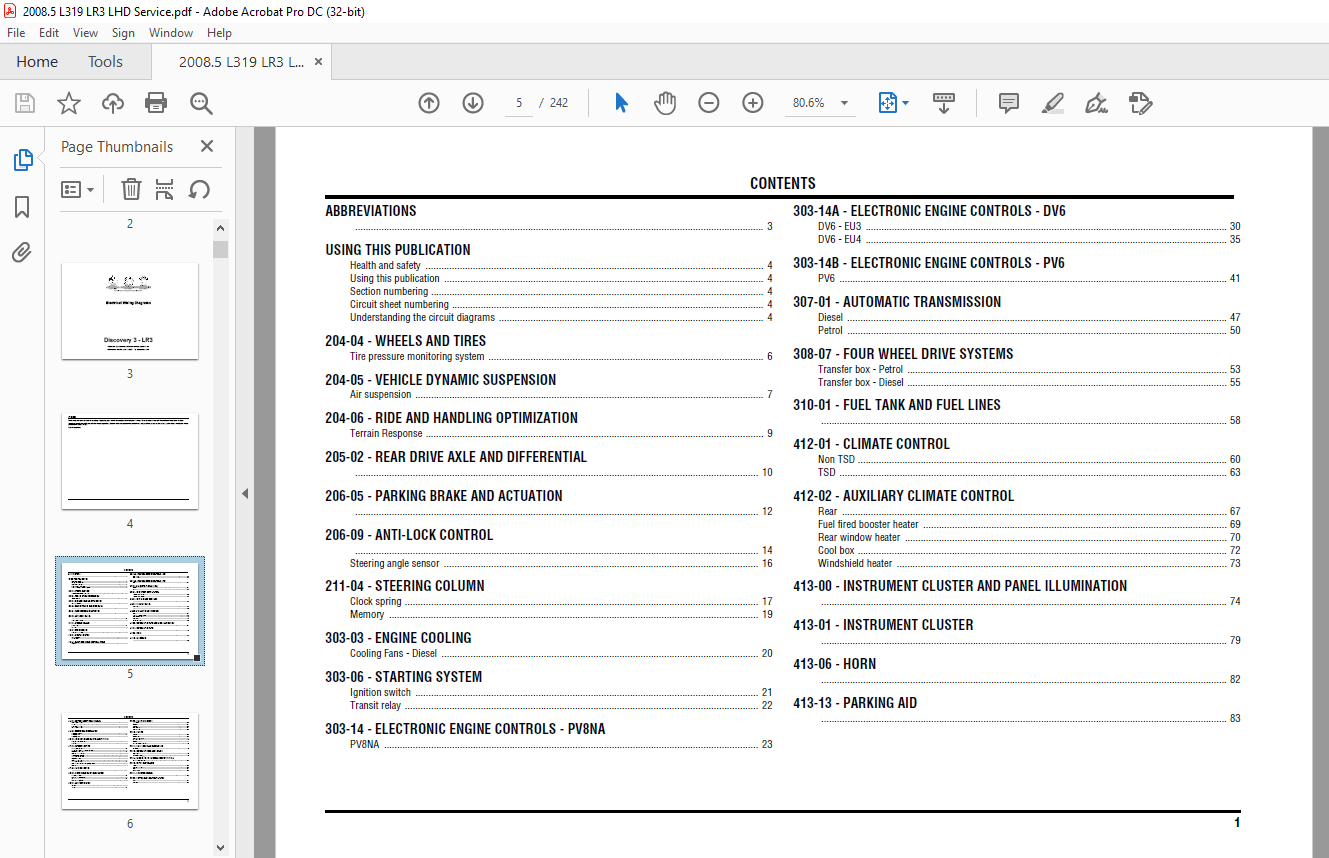
Task: Click 413-06 - HORN heading
Action: coord(835,664)
